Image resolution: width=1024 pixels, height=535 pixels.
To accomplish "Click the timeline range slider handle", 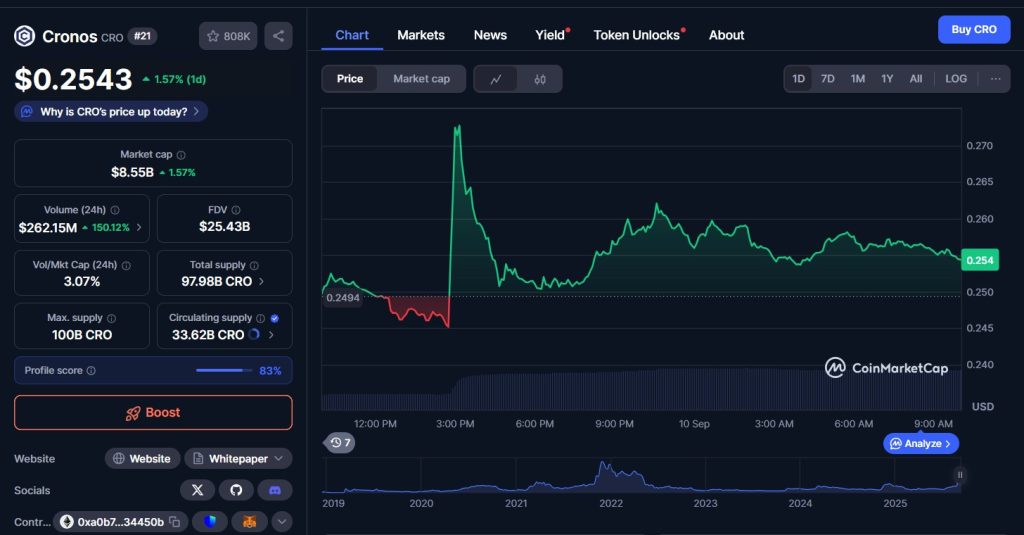I will [959, 475].
